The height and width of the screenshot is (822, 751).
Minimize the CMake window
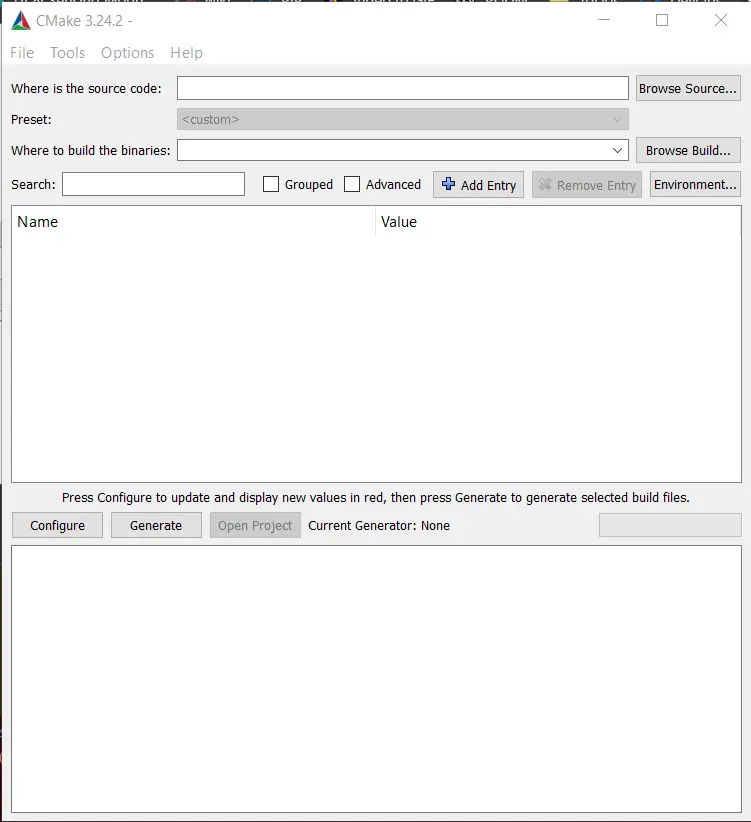pyautogui.click(x=604, y=20)
